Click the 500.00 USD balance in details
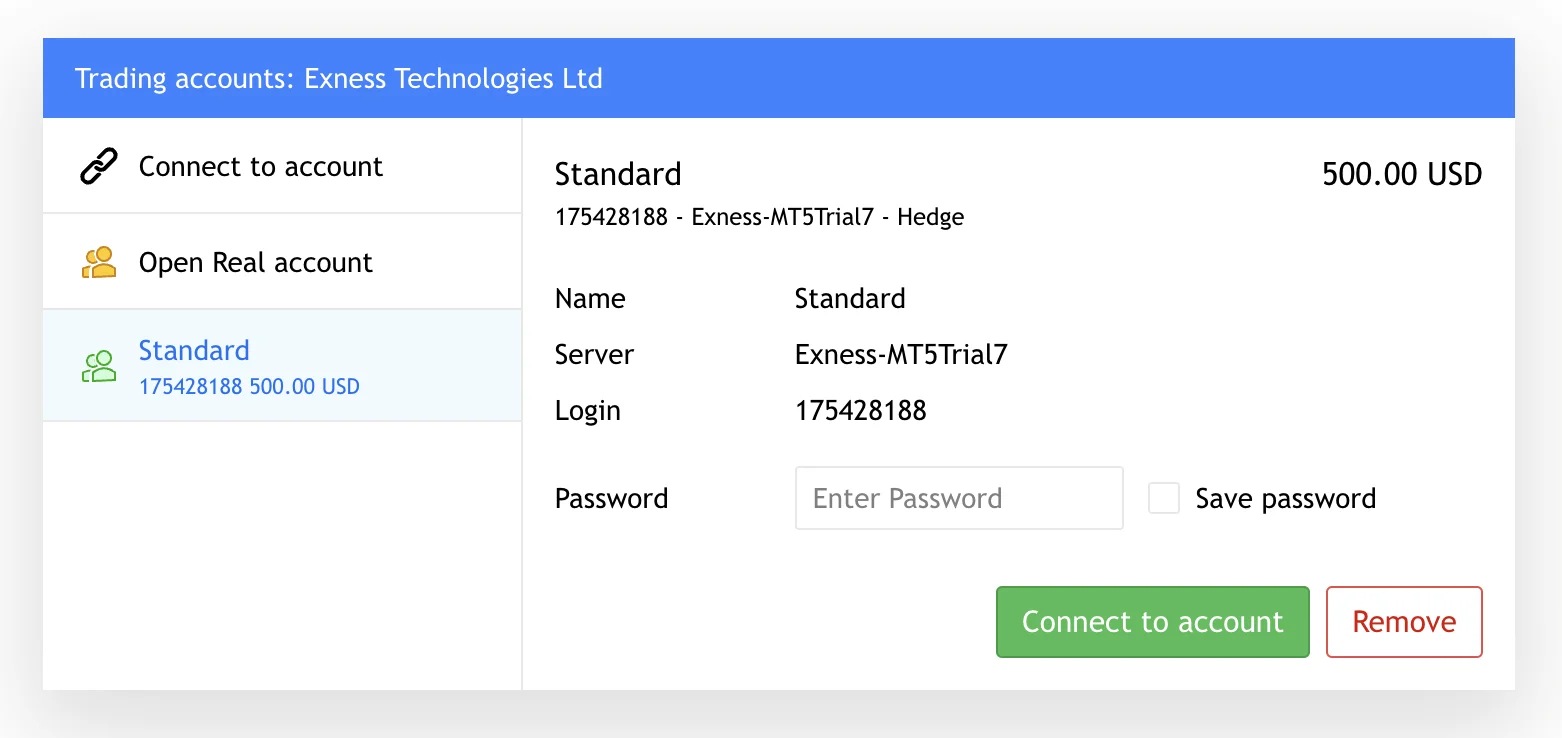 click(x=1401, y=175)
